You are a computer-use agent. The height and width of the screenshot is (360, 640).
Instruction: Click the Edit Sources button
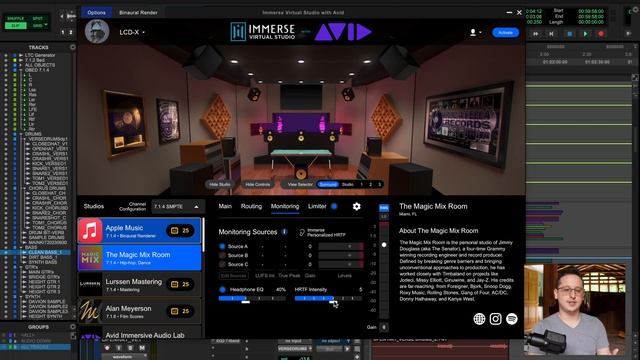[233, 276]
